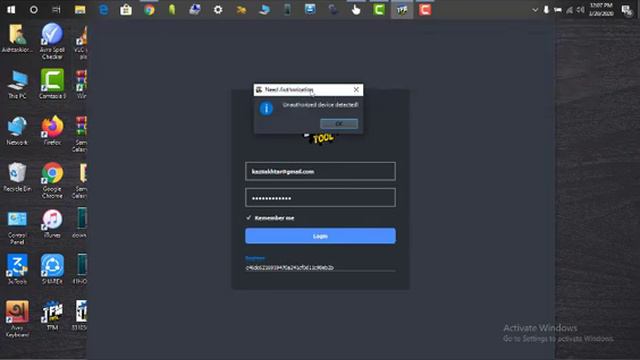Launch SHAREit desktop shortcut
The height and width of the screenshot is (360, 640).
(52, 269)
